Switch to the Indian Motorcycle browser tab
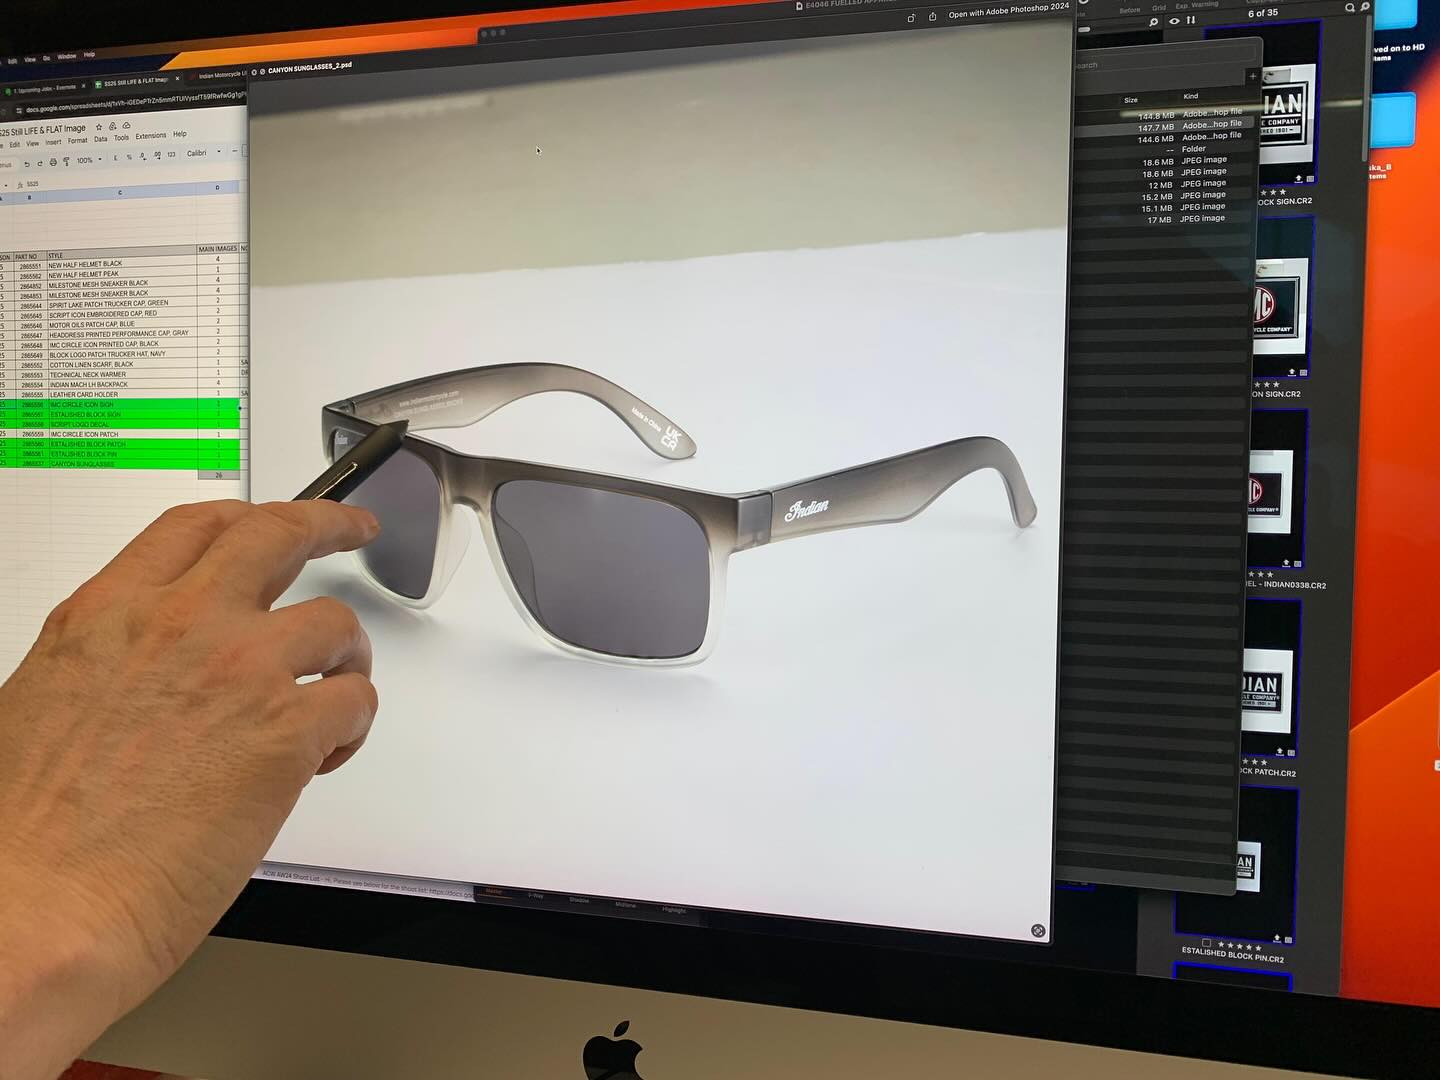 pos(220,75)
